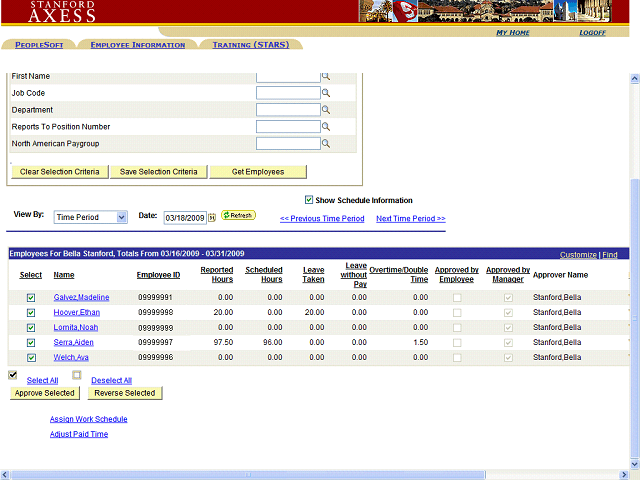Toggle the select checkbox for Serra, Aiden
The height and width of the screenshot is (480, 640).
pos(31,343)
